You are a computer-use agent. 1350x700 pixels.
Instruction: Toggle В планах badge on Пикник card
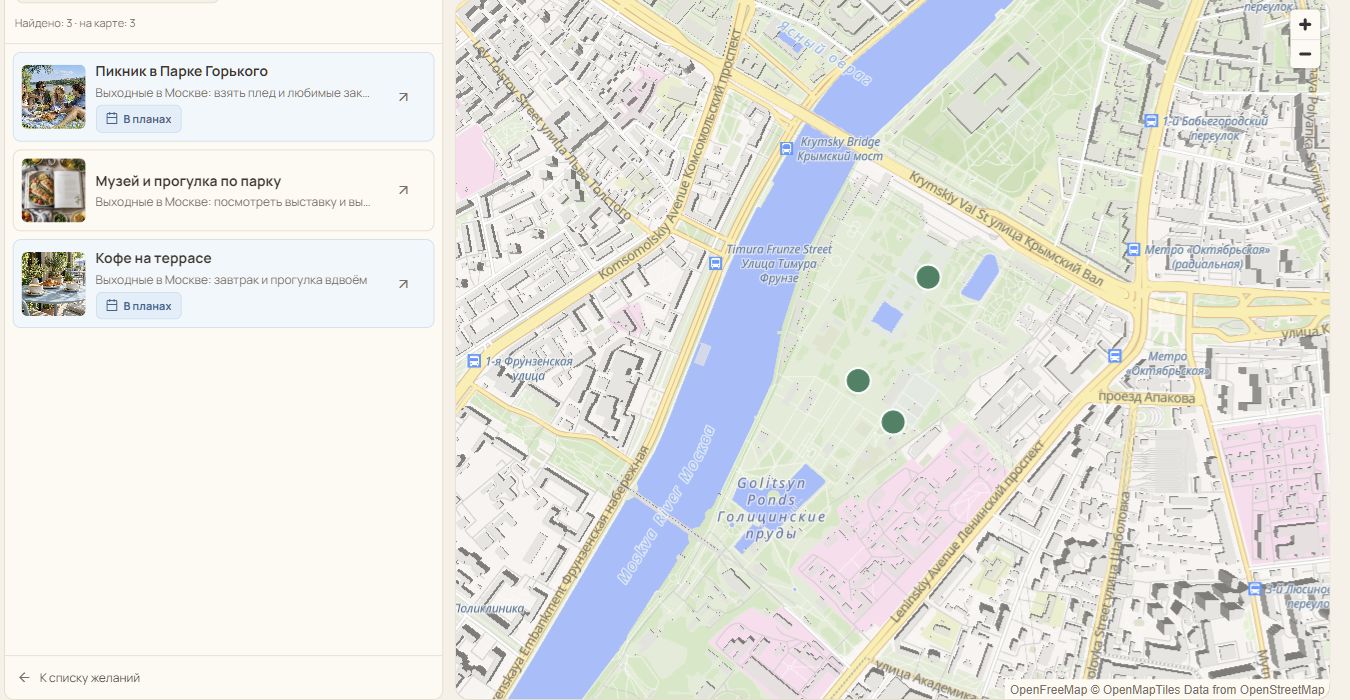(139, 119)
